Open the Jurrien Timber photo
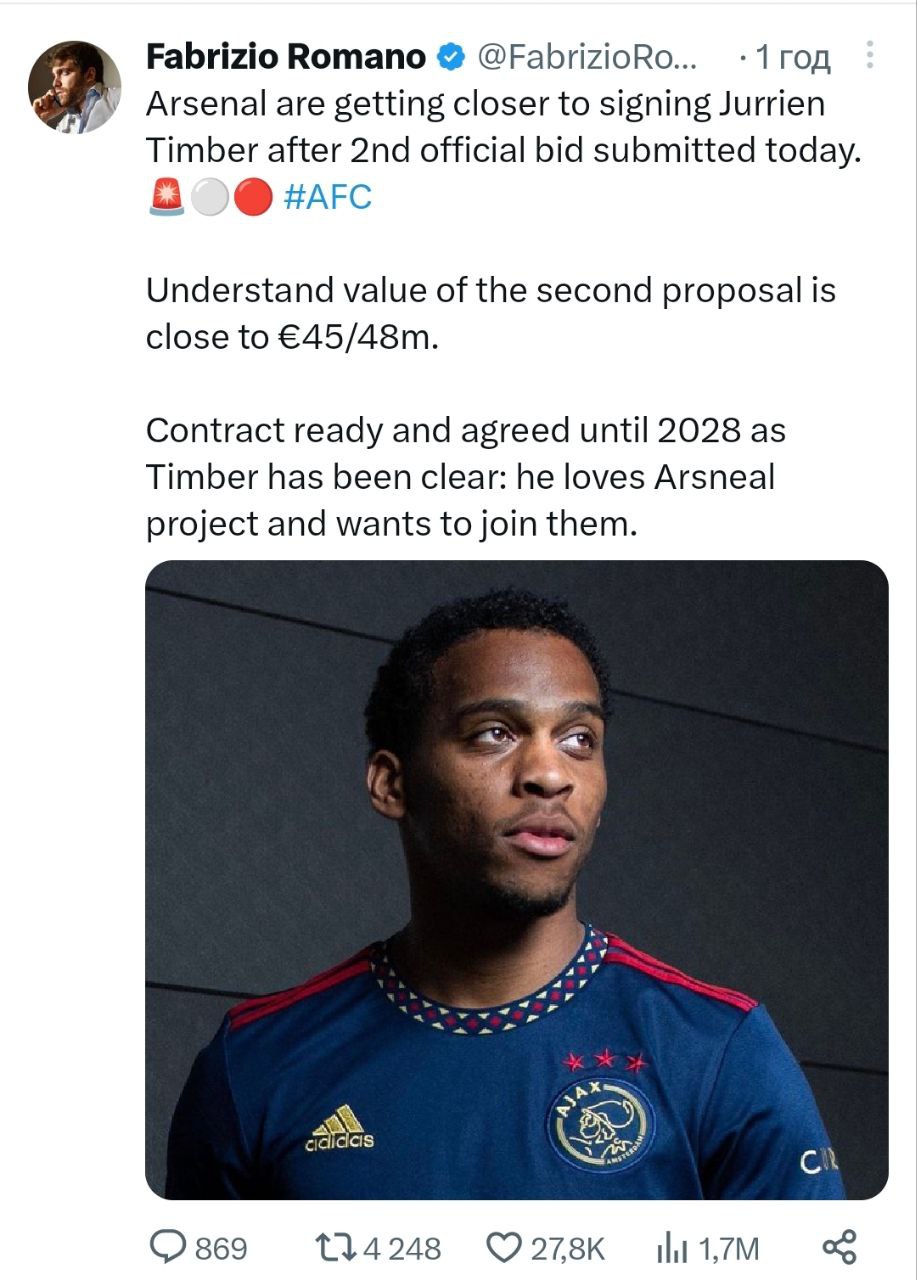917x1280 pixels. click(516, 879)
